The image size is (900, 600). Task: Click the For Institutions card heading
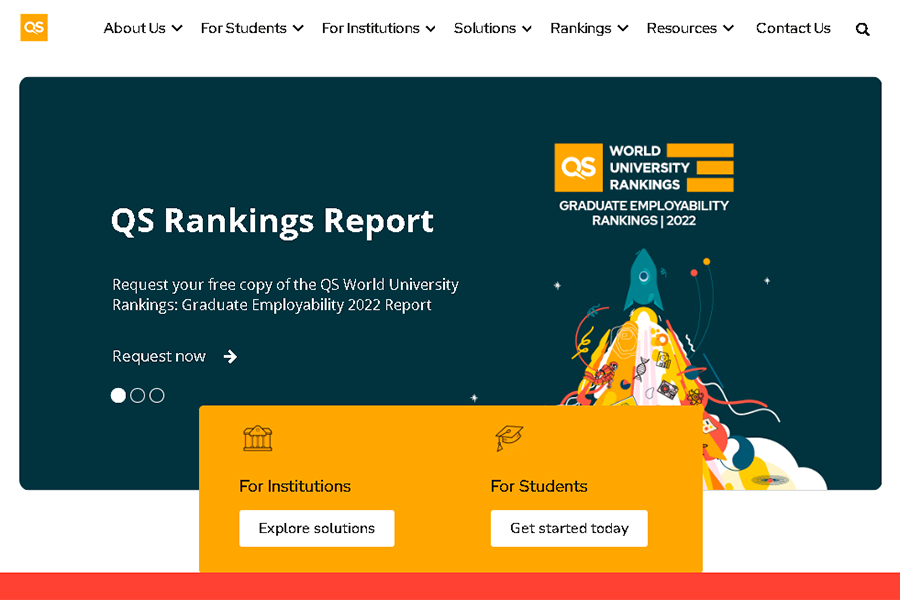295,486
